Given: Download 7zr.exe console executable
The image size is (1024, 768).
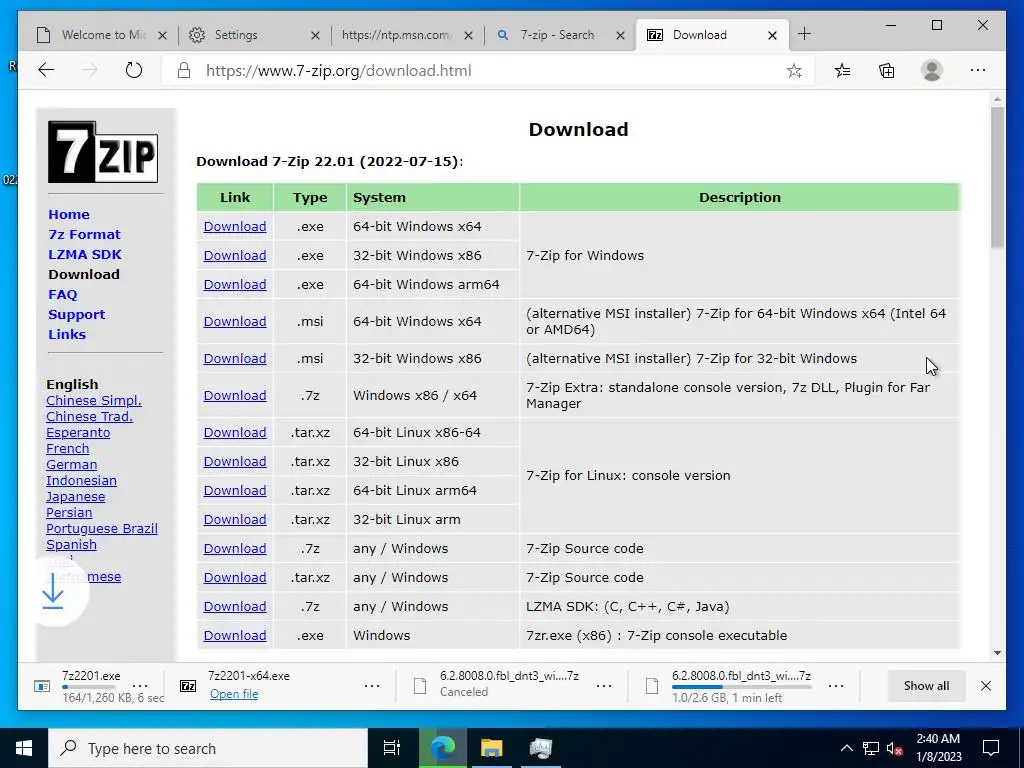Looking at the screenshot, I should (235, 635).
